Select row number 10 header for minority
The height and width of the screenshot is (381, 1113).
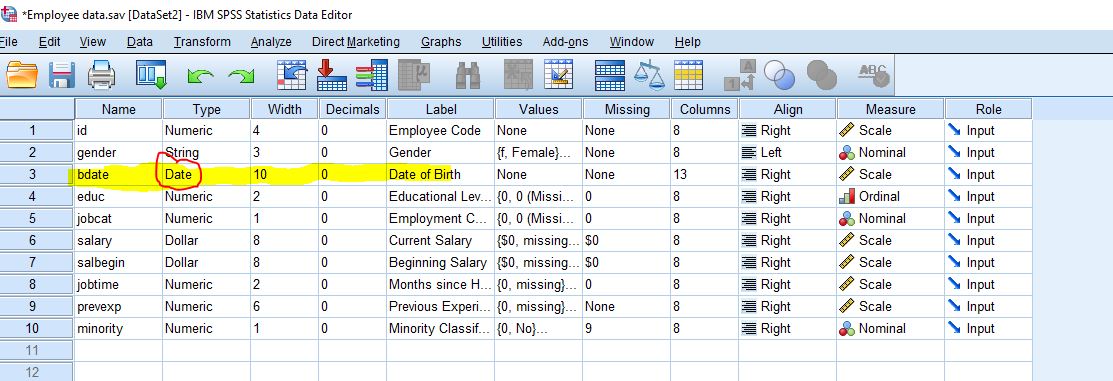point(37,328)
